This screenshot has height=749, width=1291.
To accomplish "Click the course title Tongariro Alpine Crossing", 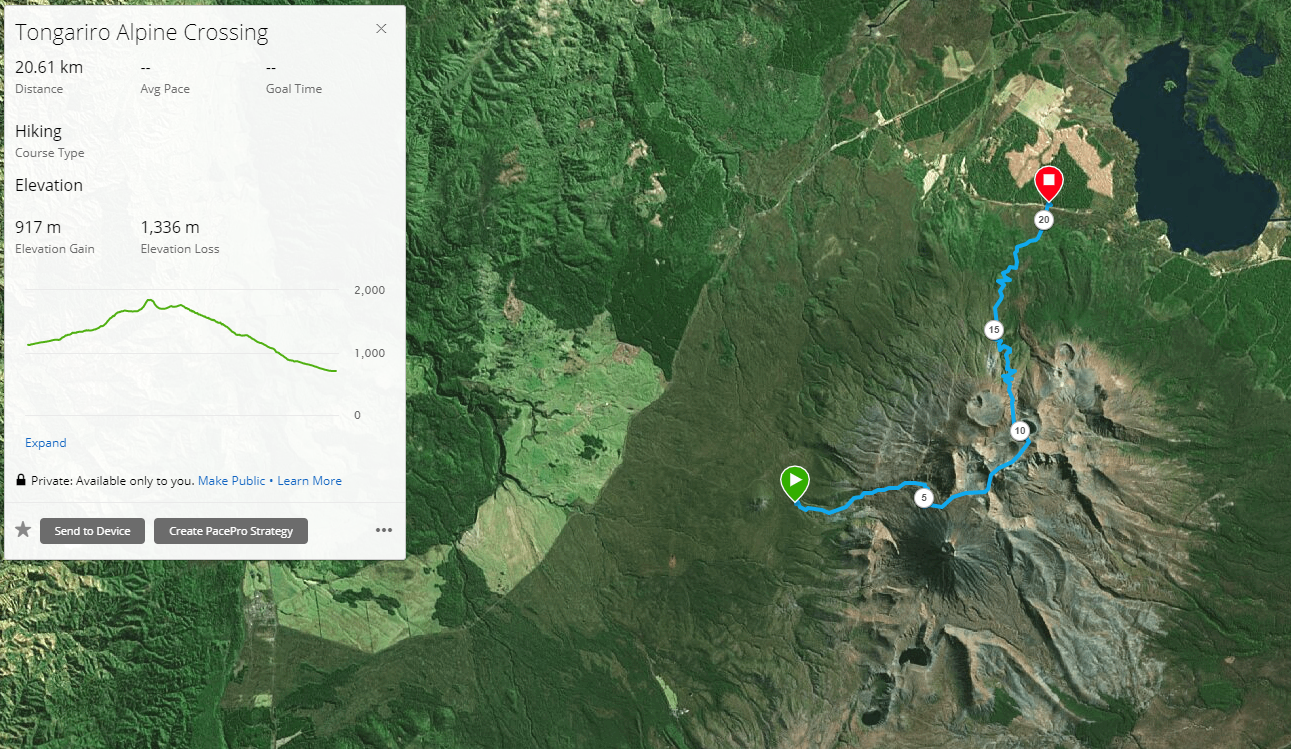I will tap(142, 33).
